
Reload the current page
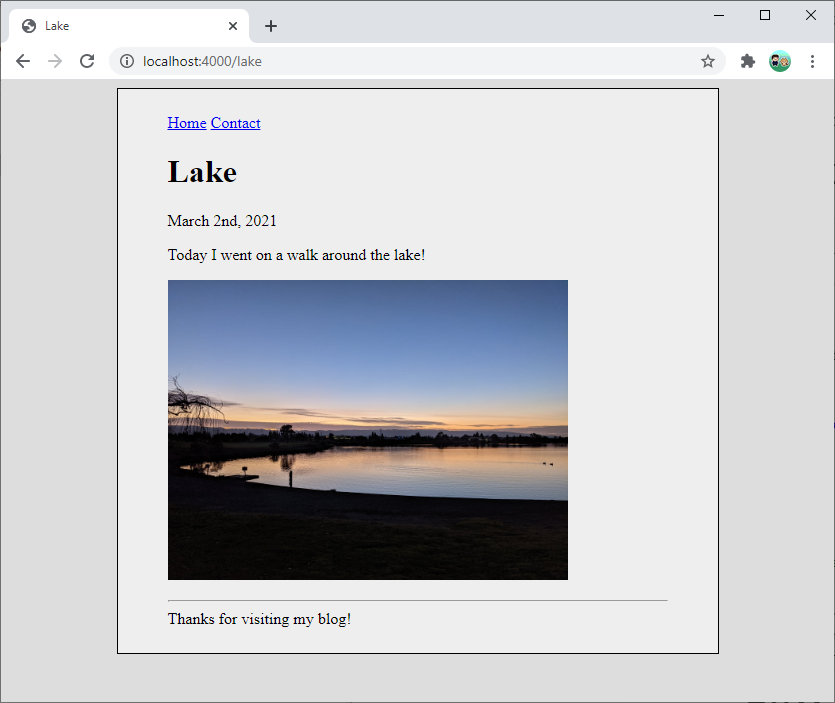[x=87, y=61]
